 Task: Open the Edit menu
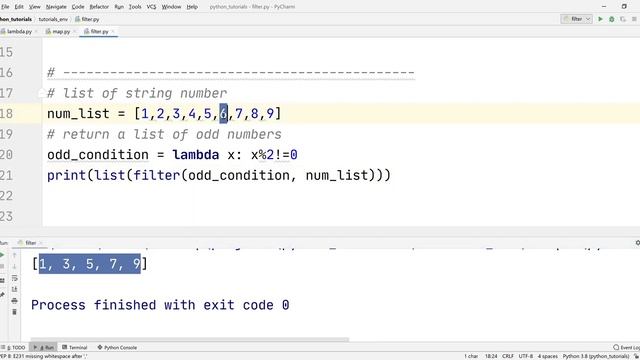pyautogui.click(x=19, y=7)
